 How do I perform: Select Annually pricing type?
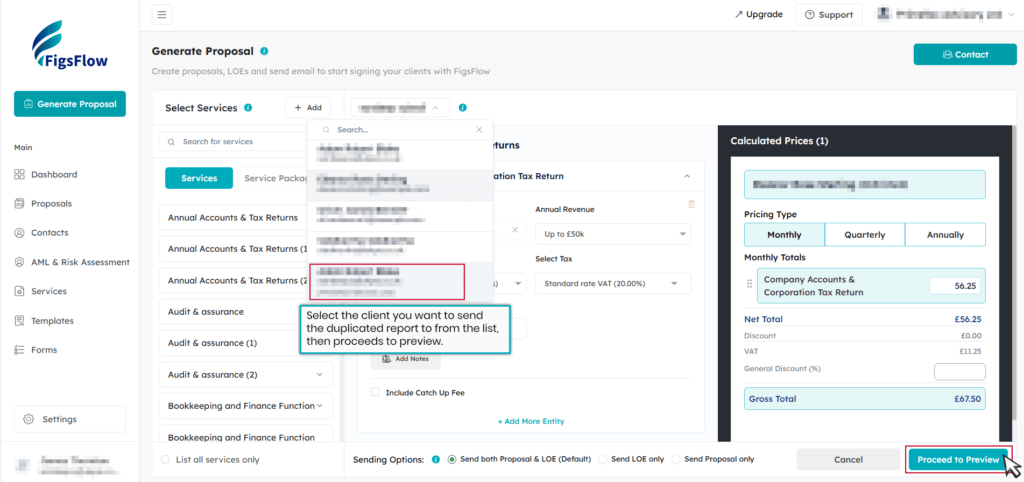(x=945, y=234)
